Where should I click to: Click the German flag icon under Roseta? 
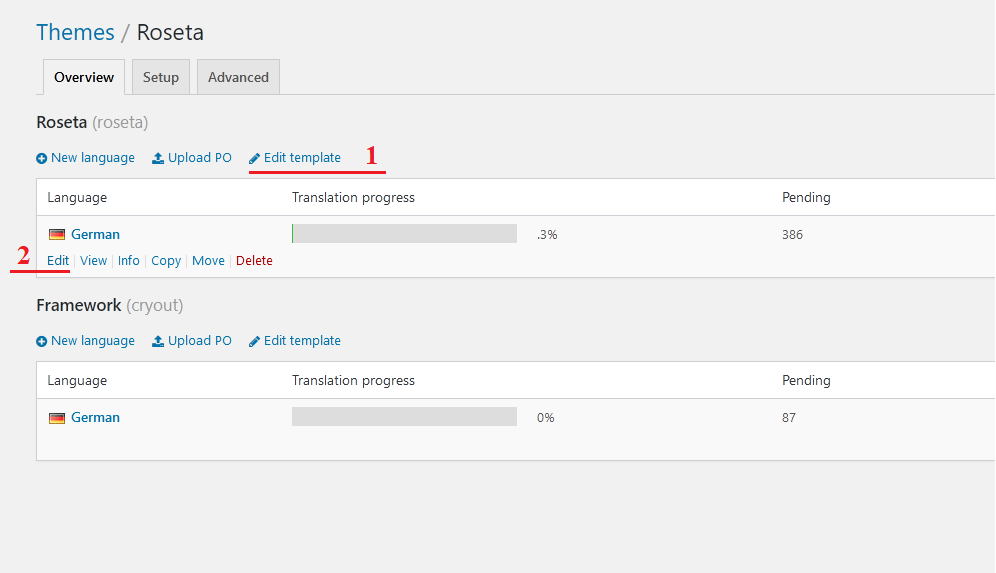pyautogui.click(x=57, y=234)
